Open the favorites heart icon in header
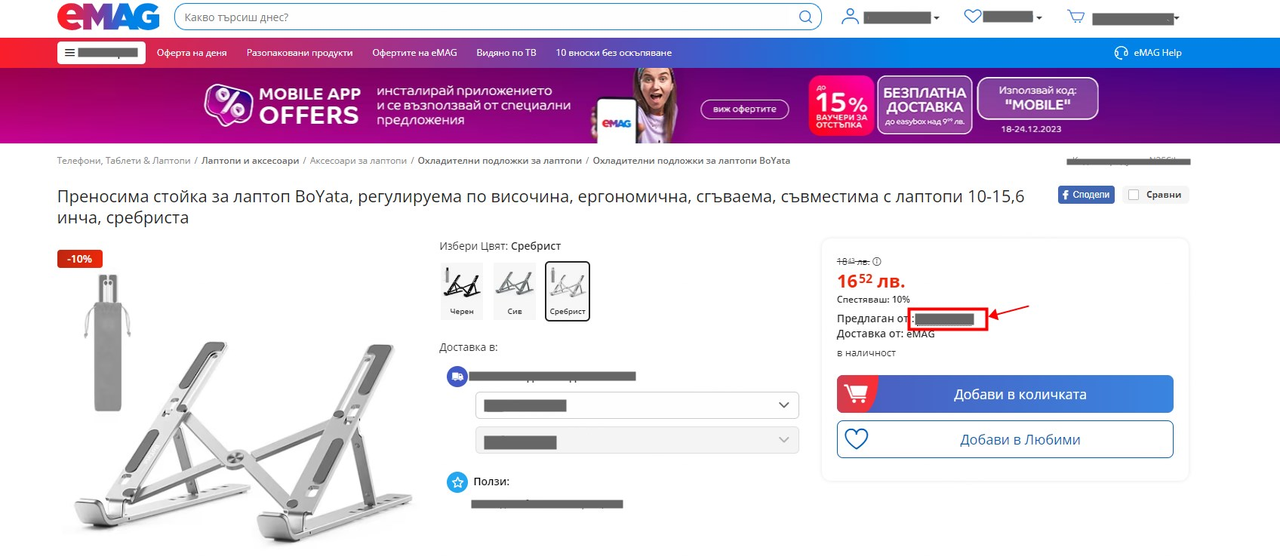1280x560 pixels. 972,16
